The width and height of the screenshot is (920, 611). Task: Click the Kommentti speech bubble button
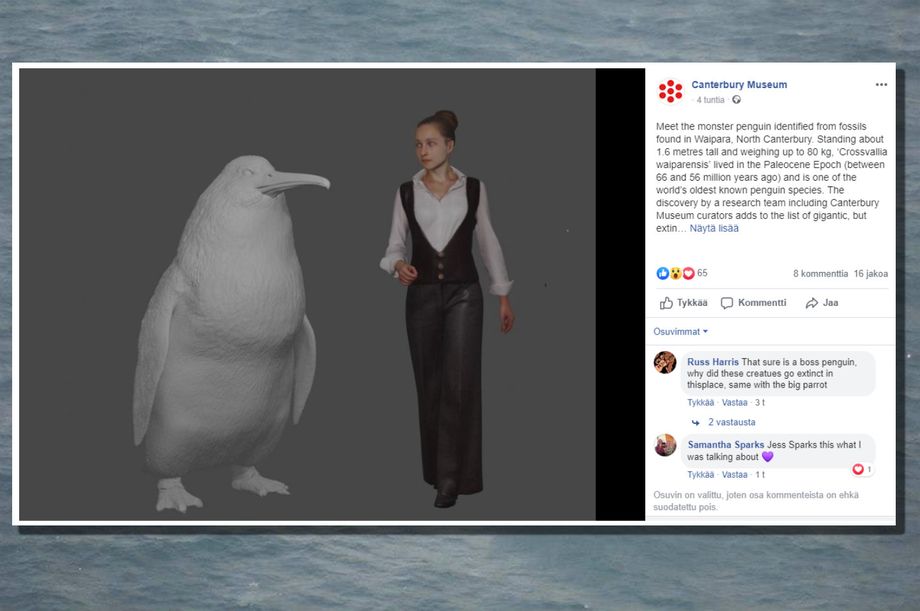[x=754, y=303]
